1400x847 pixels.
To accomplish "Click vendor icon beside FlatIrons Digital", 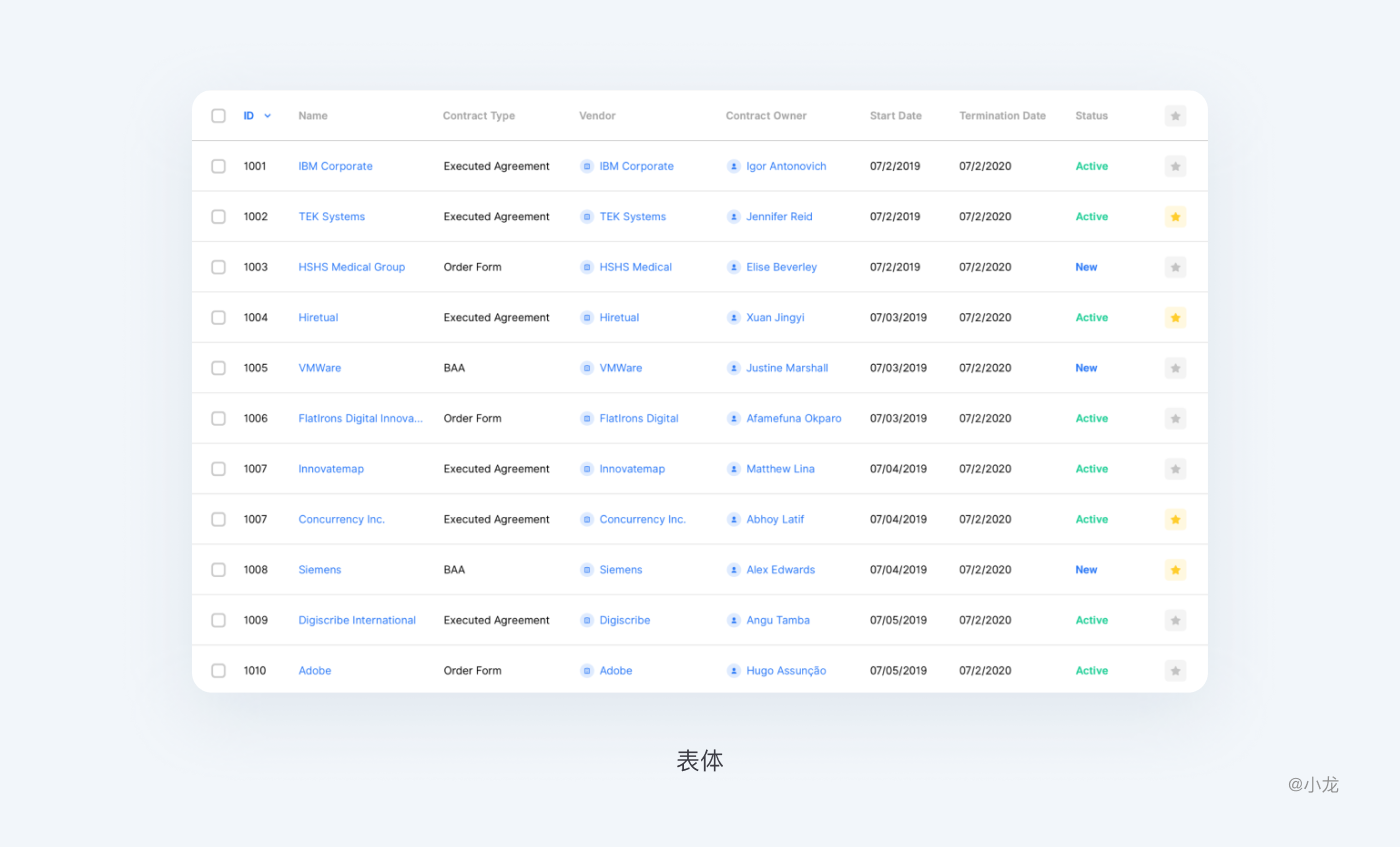I will click(x=587, y=418).
